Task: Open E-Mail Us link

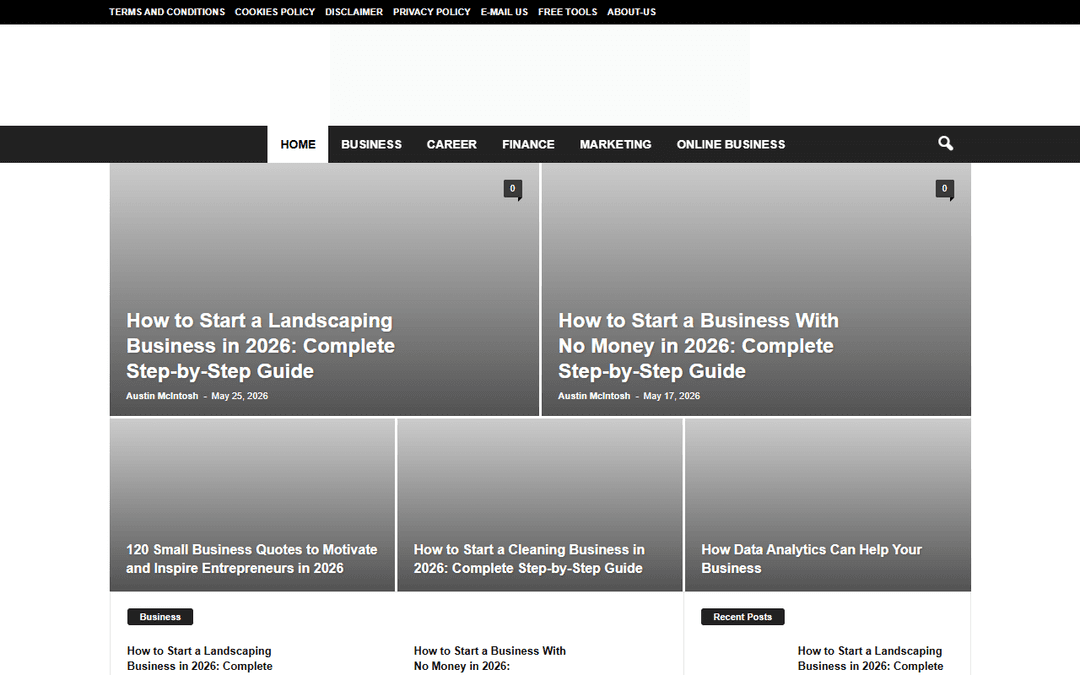Action: tap(504, 12)
